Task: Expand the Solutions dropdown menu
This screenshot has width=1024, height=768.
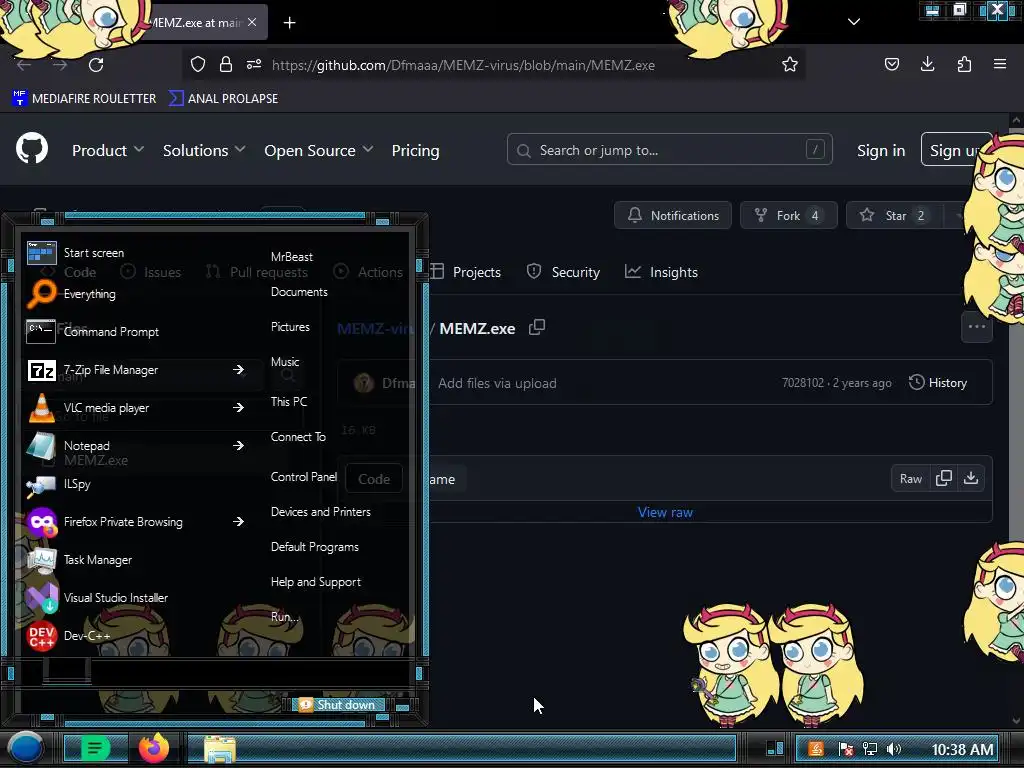Action: point(204,150)
